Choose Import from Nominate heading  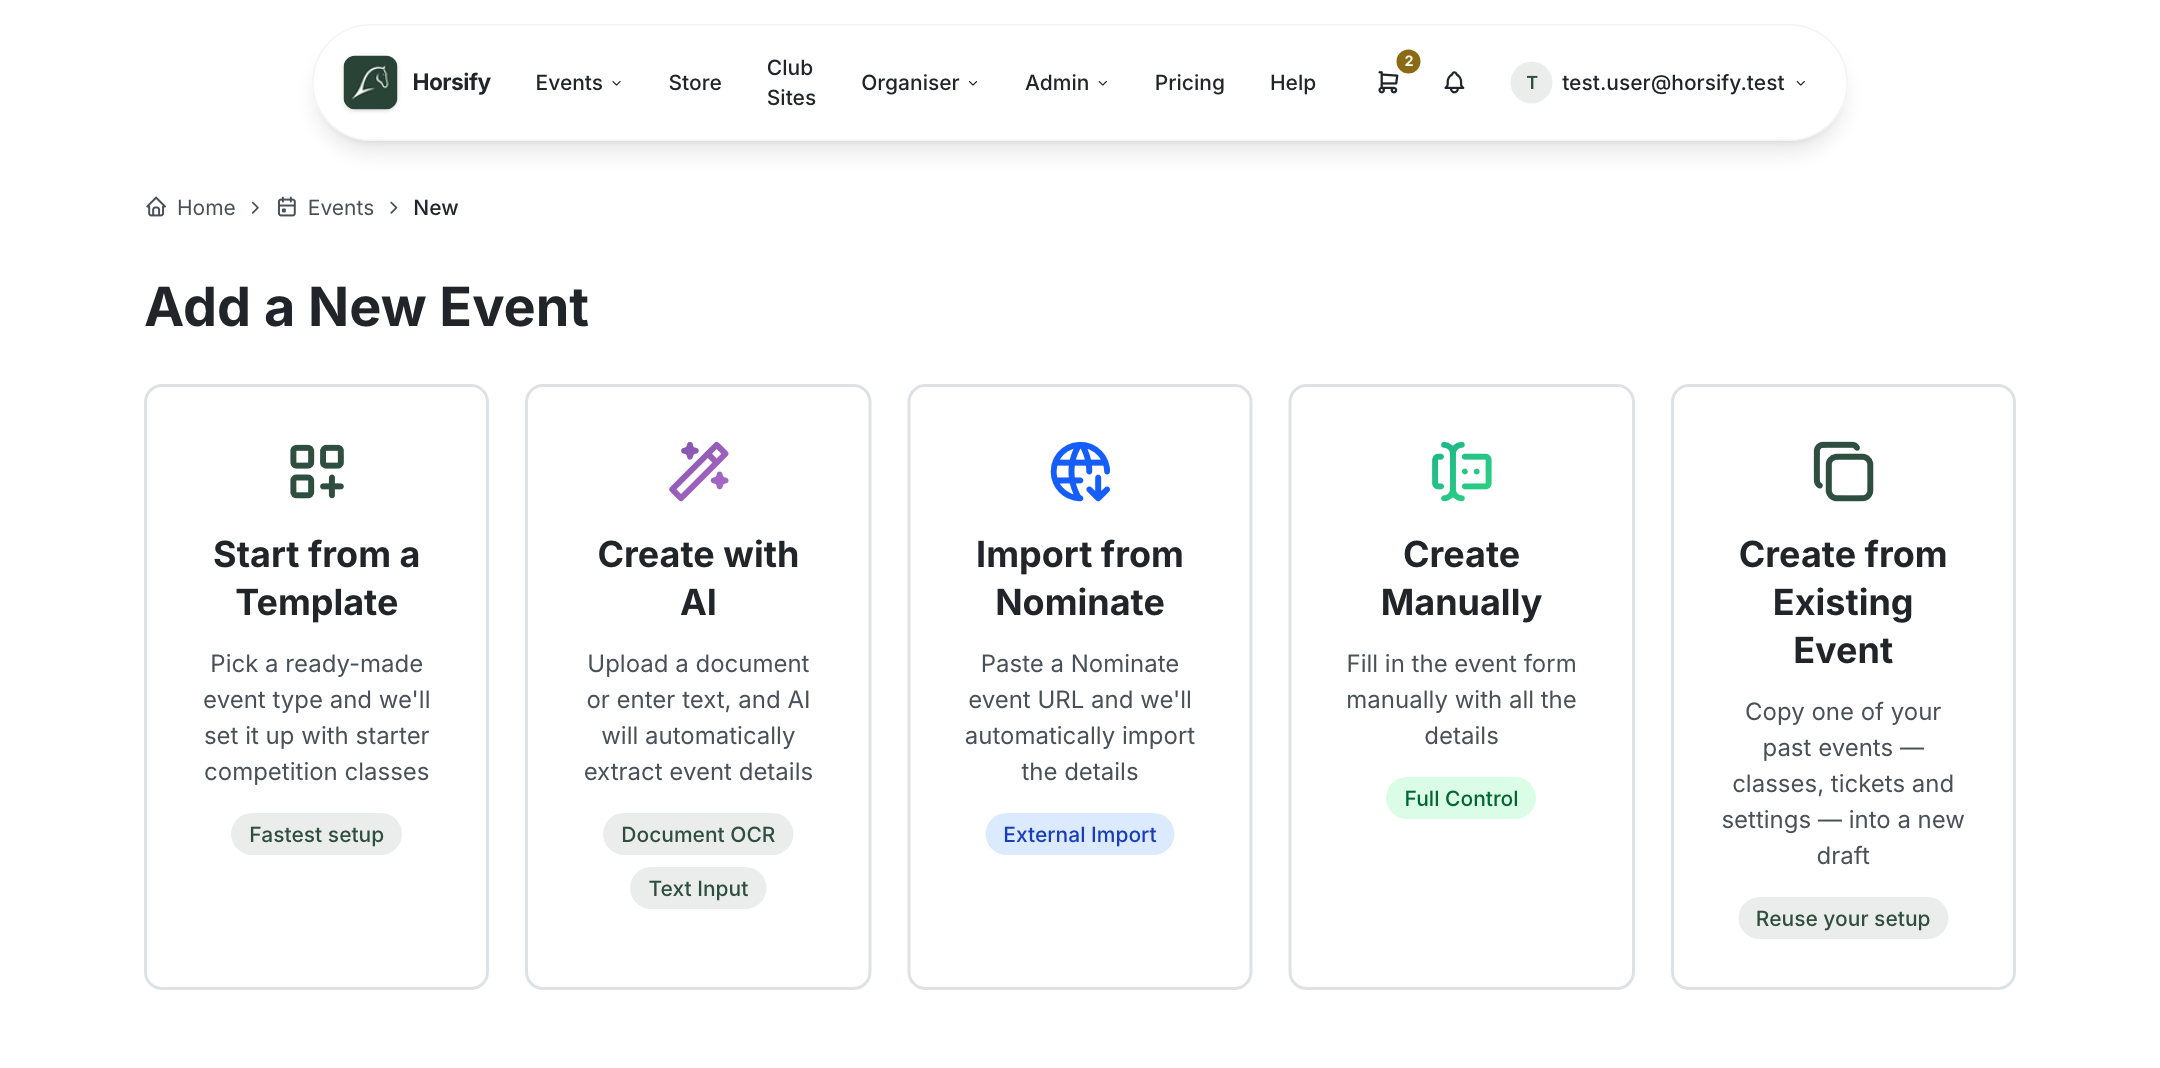pyautogui.click(x=1080, y=578)
